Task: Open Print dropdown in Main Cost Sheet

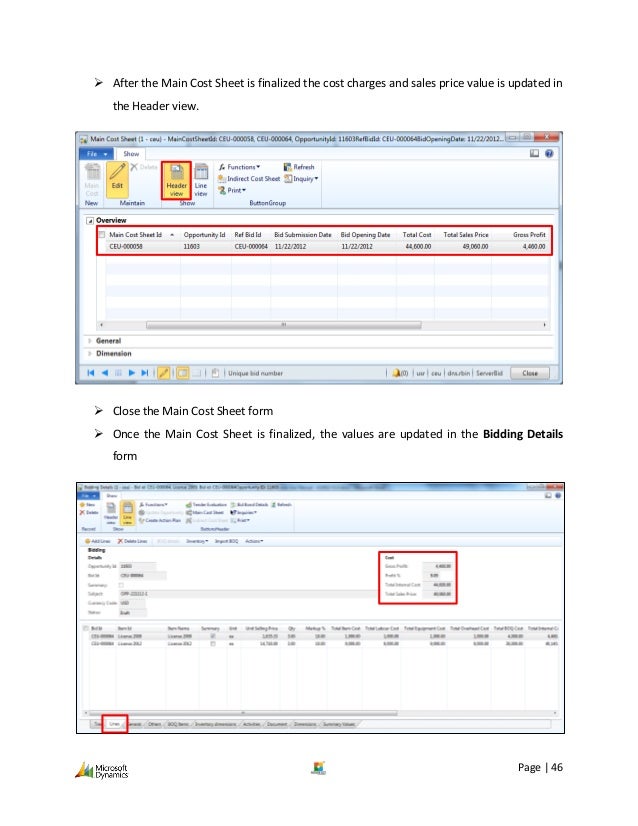Action: pos(232,190)
